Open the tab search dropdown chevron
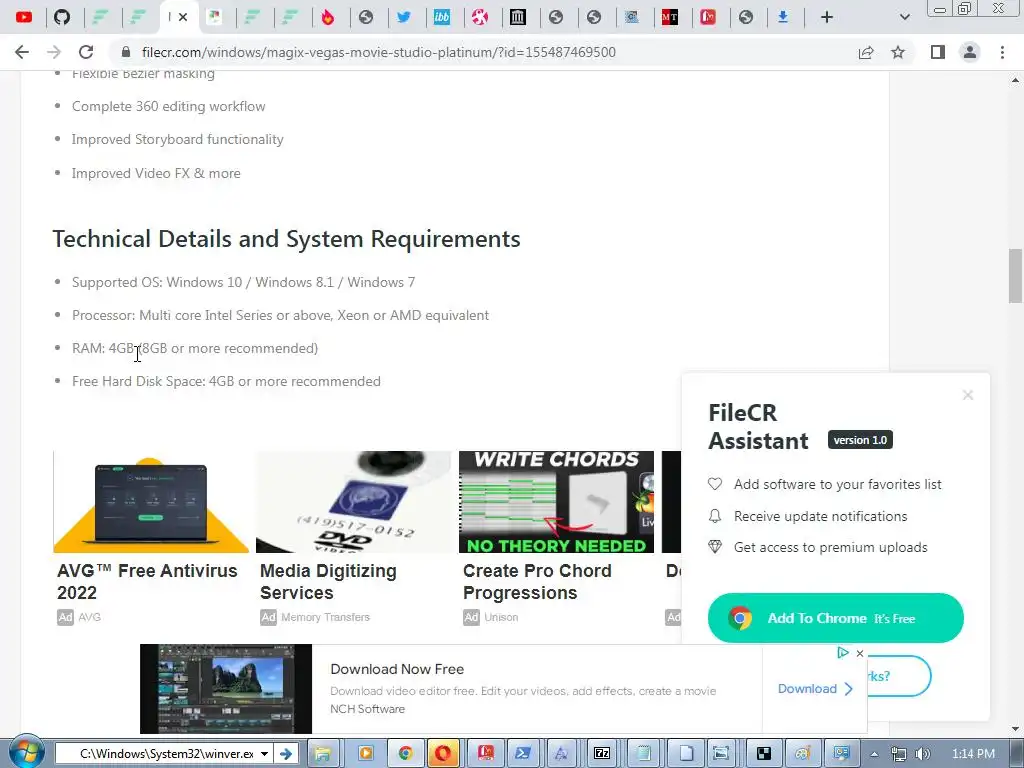 point(904,17)
